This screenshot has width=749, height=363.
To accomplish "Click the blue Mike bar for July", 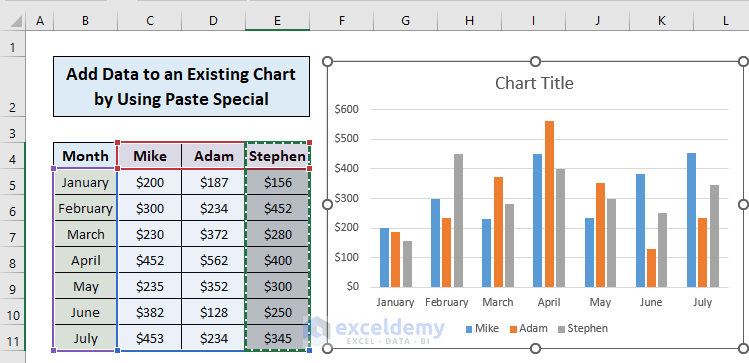I will click(691, 220).
